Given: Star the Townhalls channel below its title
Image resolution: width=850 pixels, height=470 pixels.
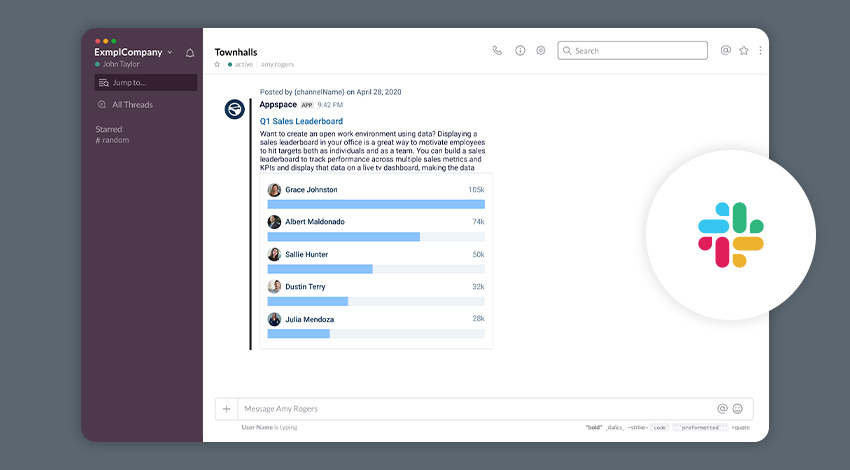Looking at the screenshot, I should tap(217, 64).
